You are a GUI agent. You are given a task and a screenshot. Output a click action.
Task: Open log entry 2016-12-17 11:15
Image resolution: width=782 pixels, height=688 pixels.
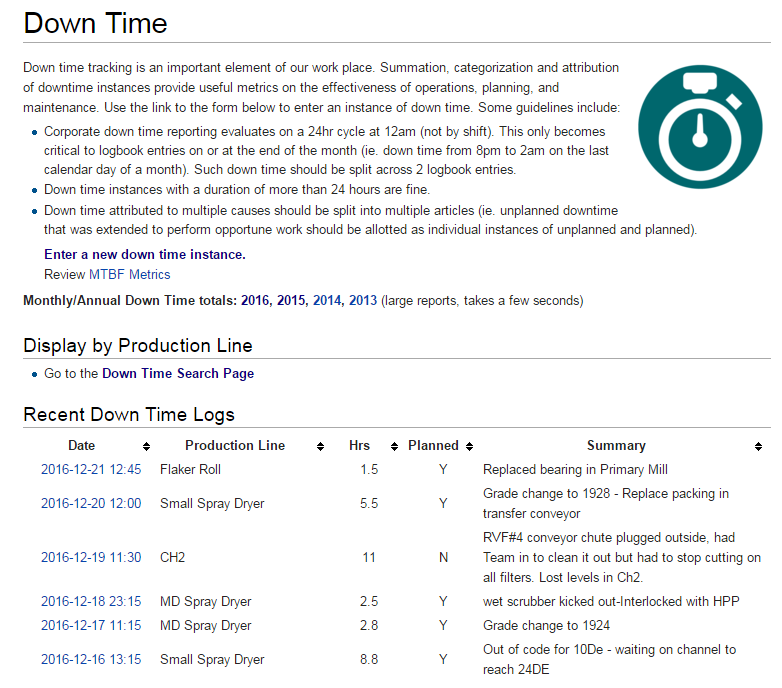tap(91, 625)
